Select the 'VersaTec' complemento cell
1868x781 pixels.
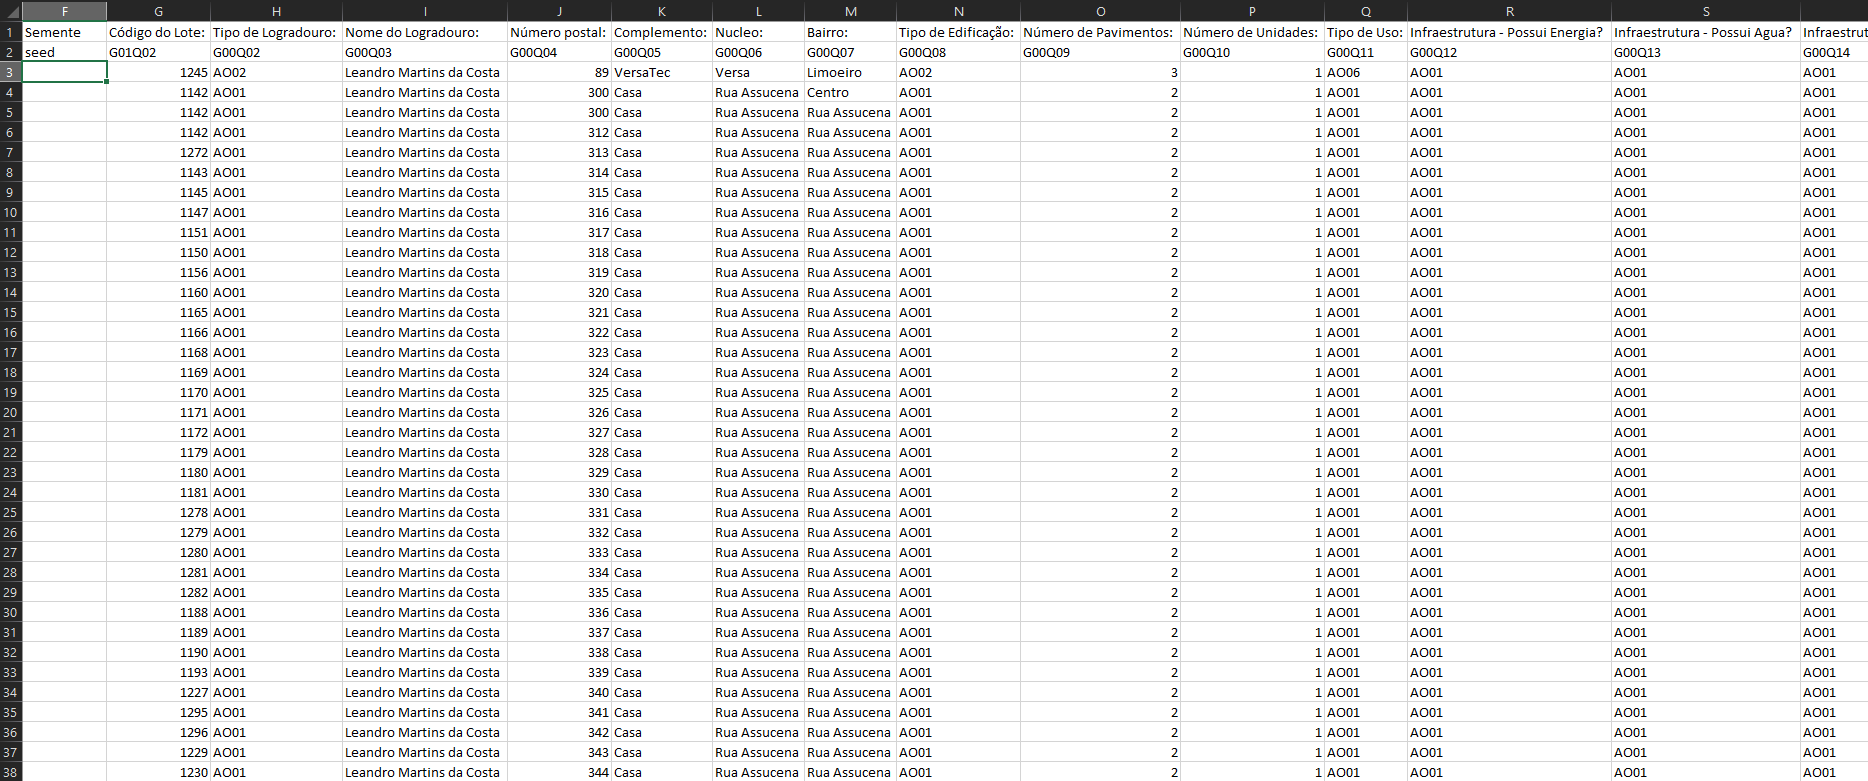coord(660,72)
